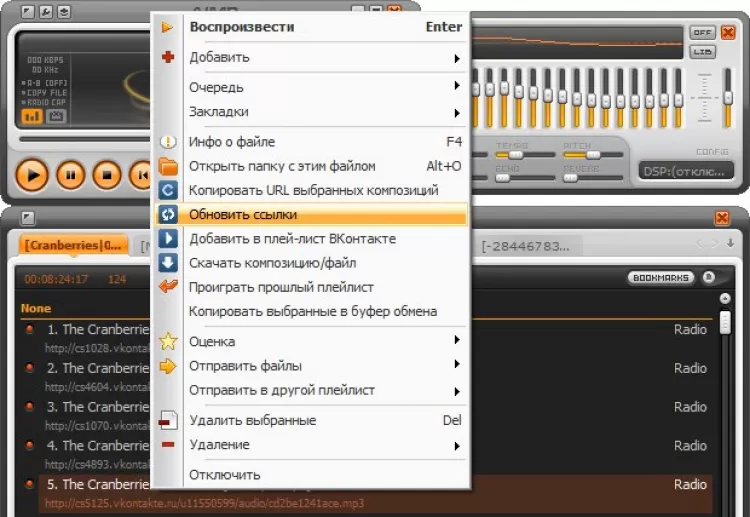Click the orange send-files arrow icon
750x517 pixels.
168,366
